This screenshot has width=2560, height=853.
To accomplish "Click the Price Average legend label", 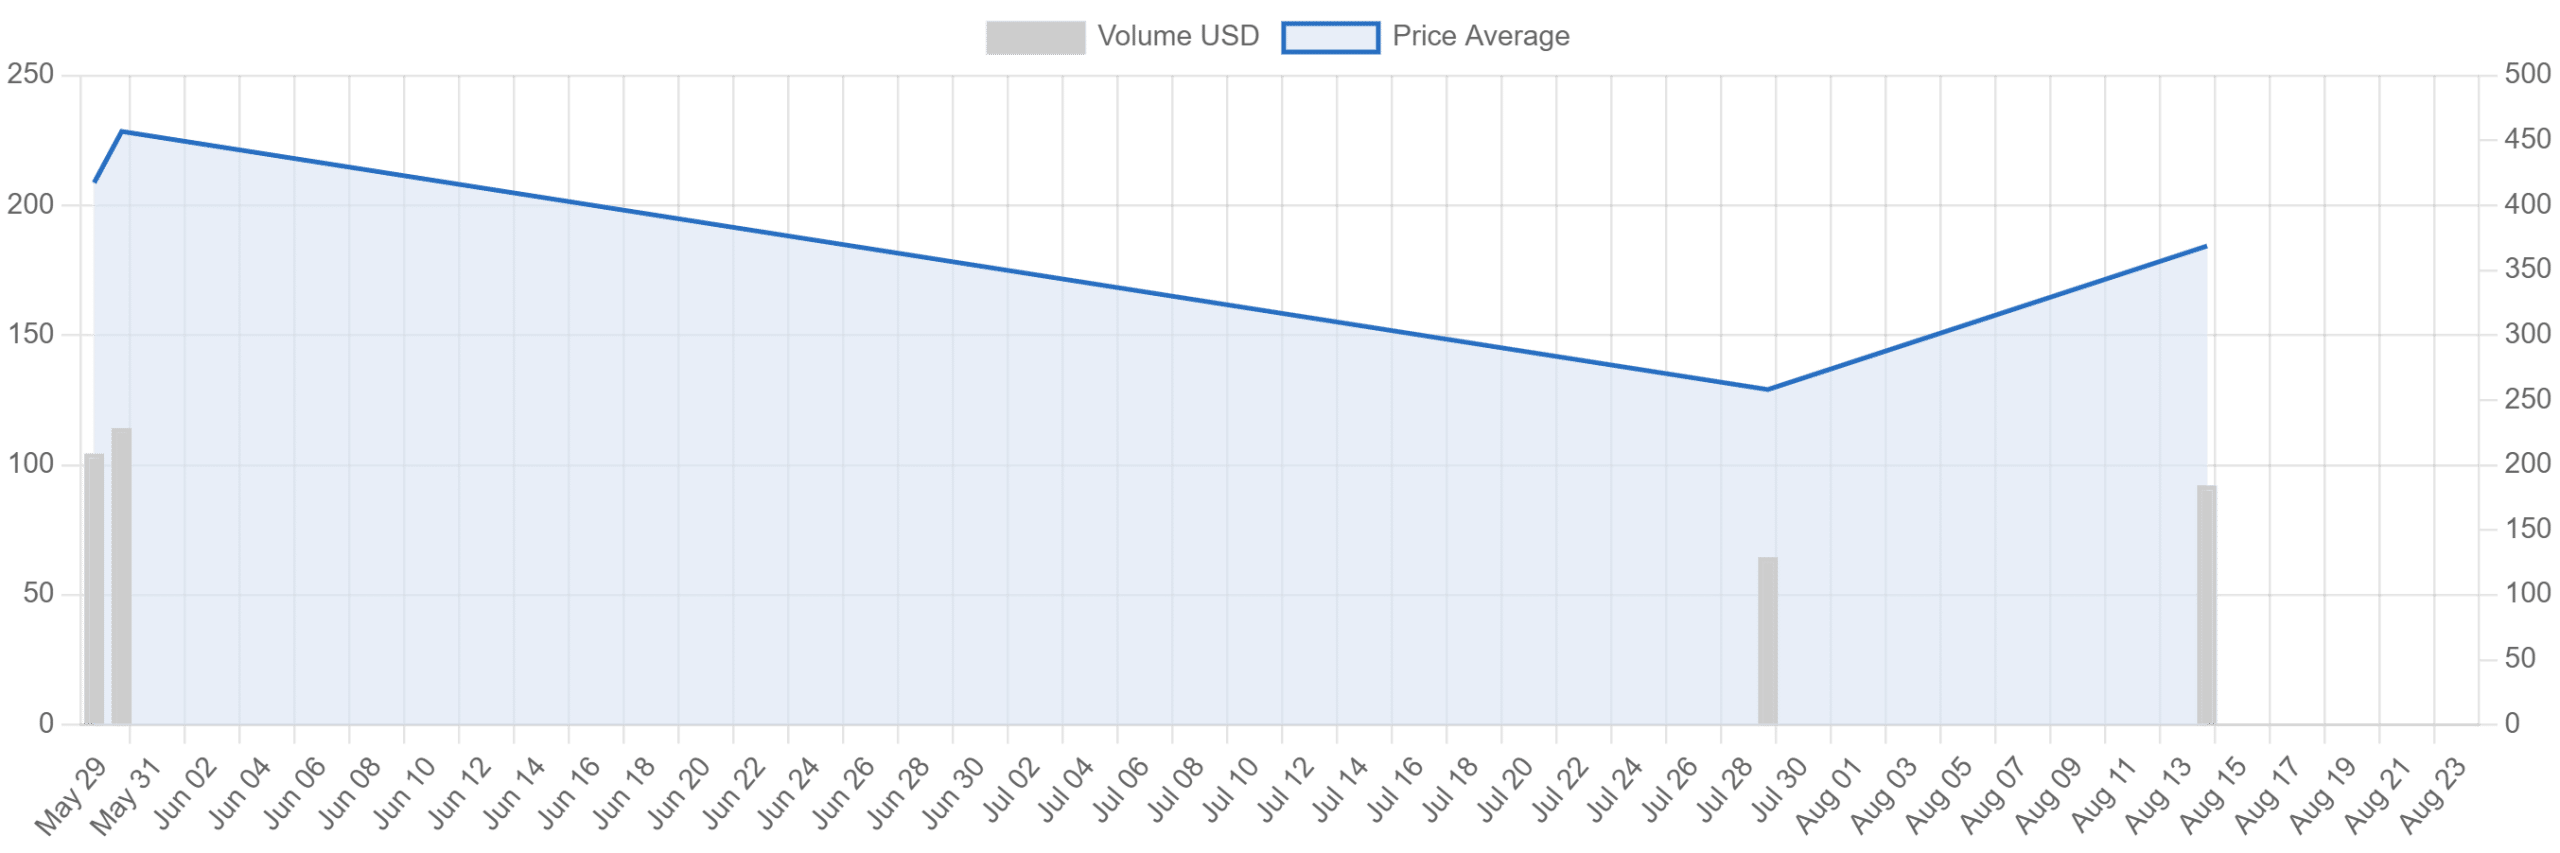I will (x=1479, y=36).
